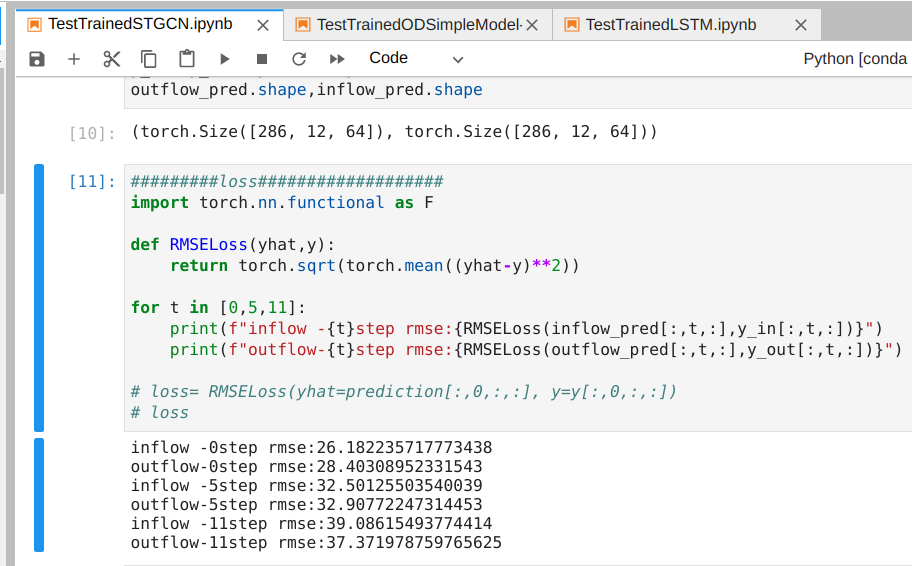Click the Save notebook icon

[37, 59]
